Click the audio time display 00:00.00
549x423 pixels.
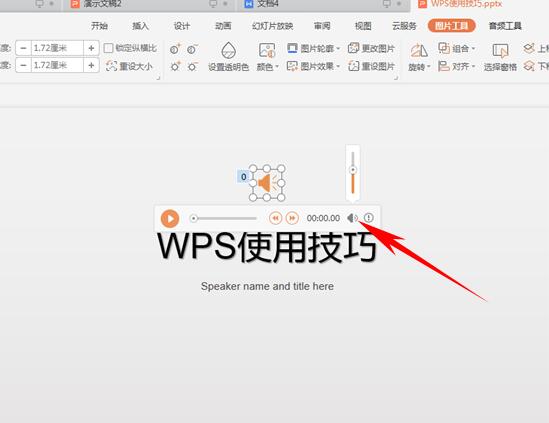pos(323,218)
